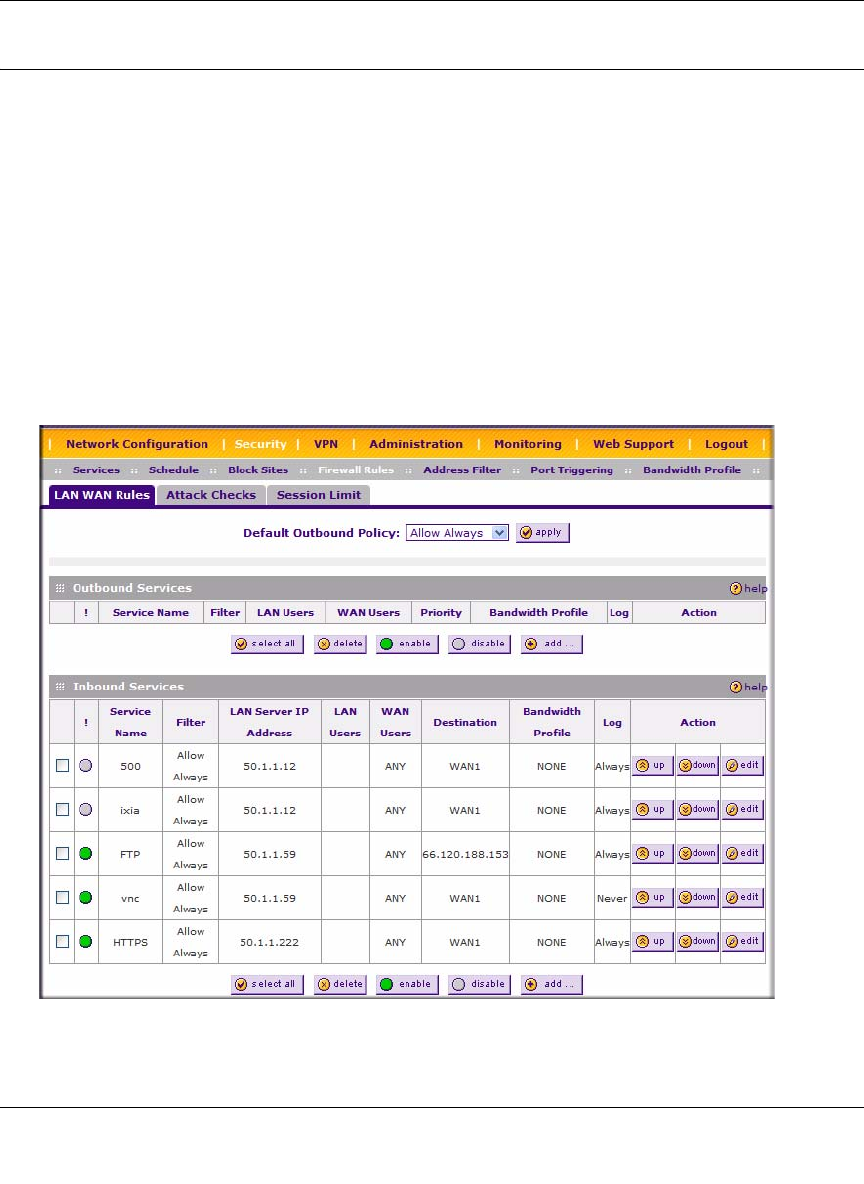This screenshot has height=1184, width=864.
Task: Go to the Firewall Rules submenu
Action: pyautogui.click(x=356, y=470)
